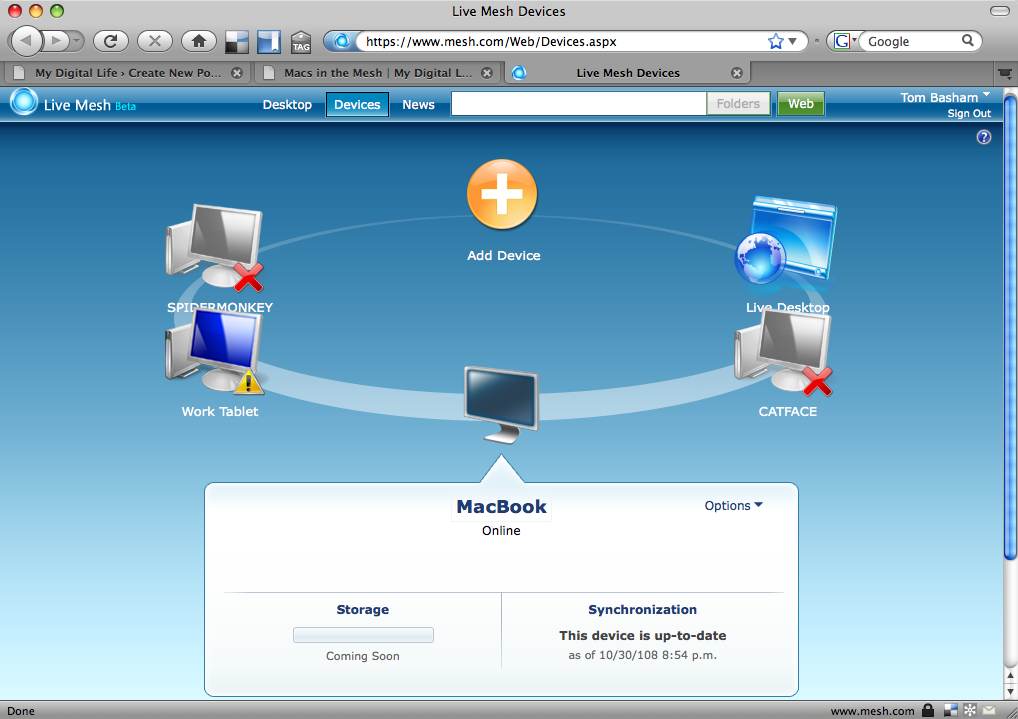Click the MacBook monitor icon
1018x719 pixels.
(501, 404)
